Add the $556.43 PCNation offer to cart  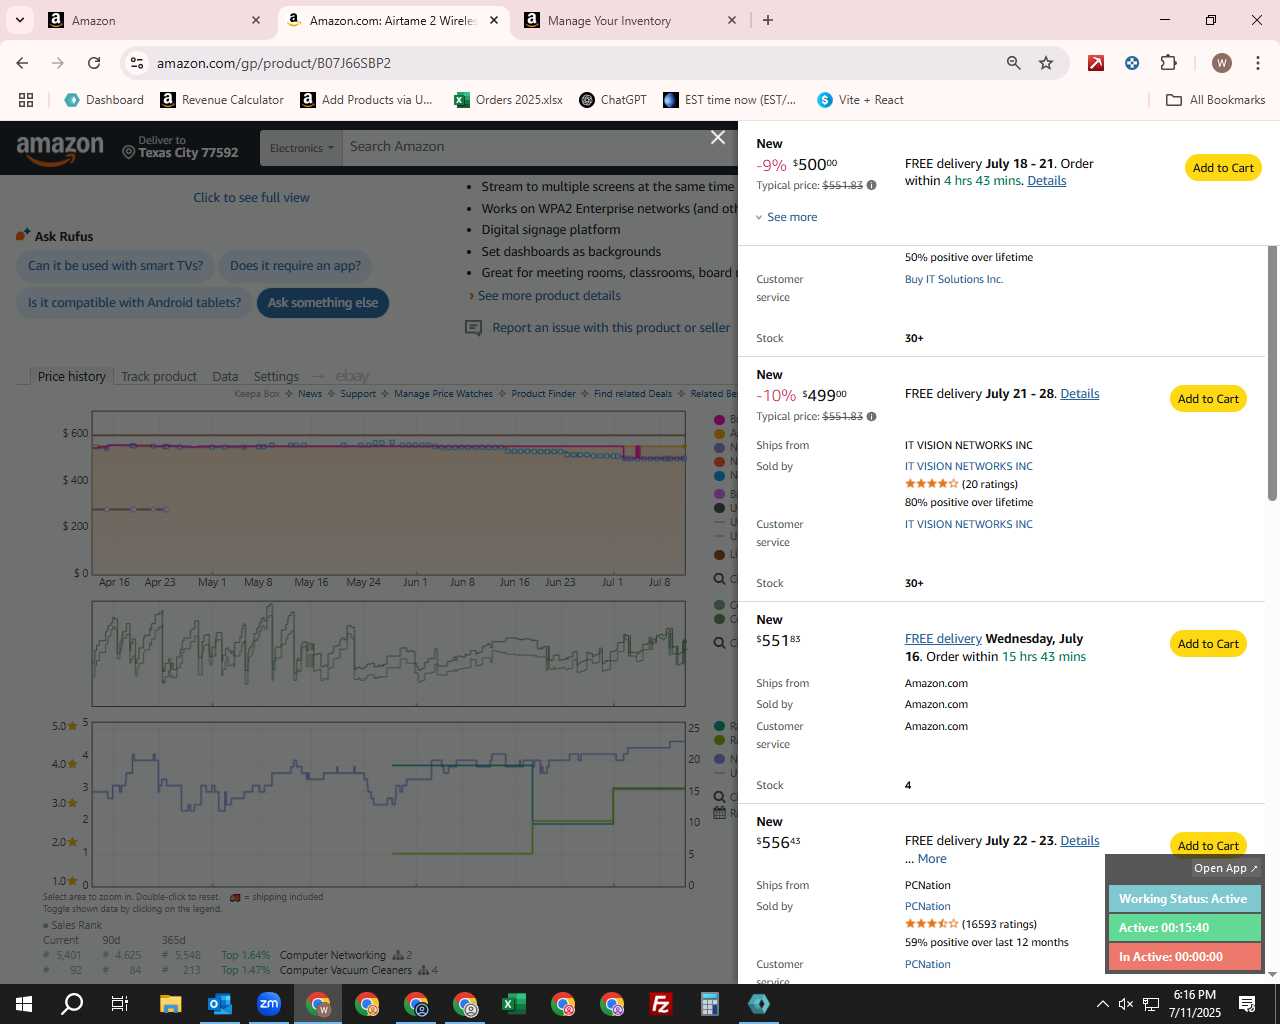1208,845
